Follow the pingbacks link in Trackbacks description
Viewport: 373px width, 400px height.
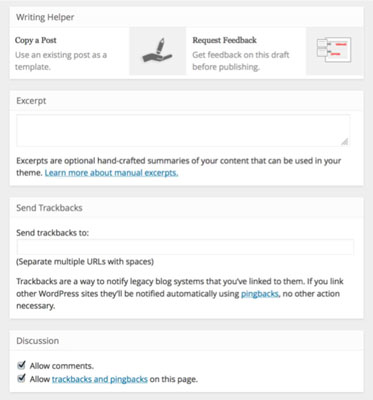click(260, 294)
